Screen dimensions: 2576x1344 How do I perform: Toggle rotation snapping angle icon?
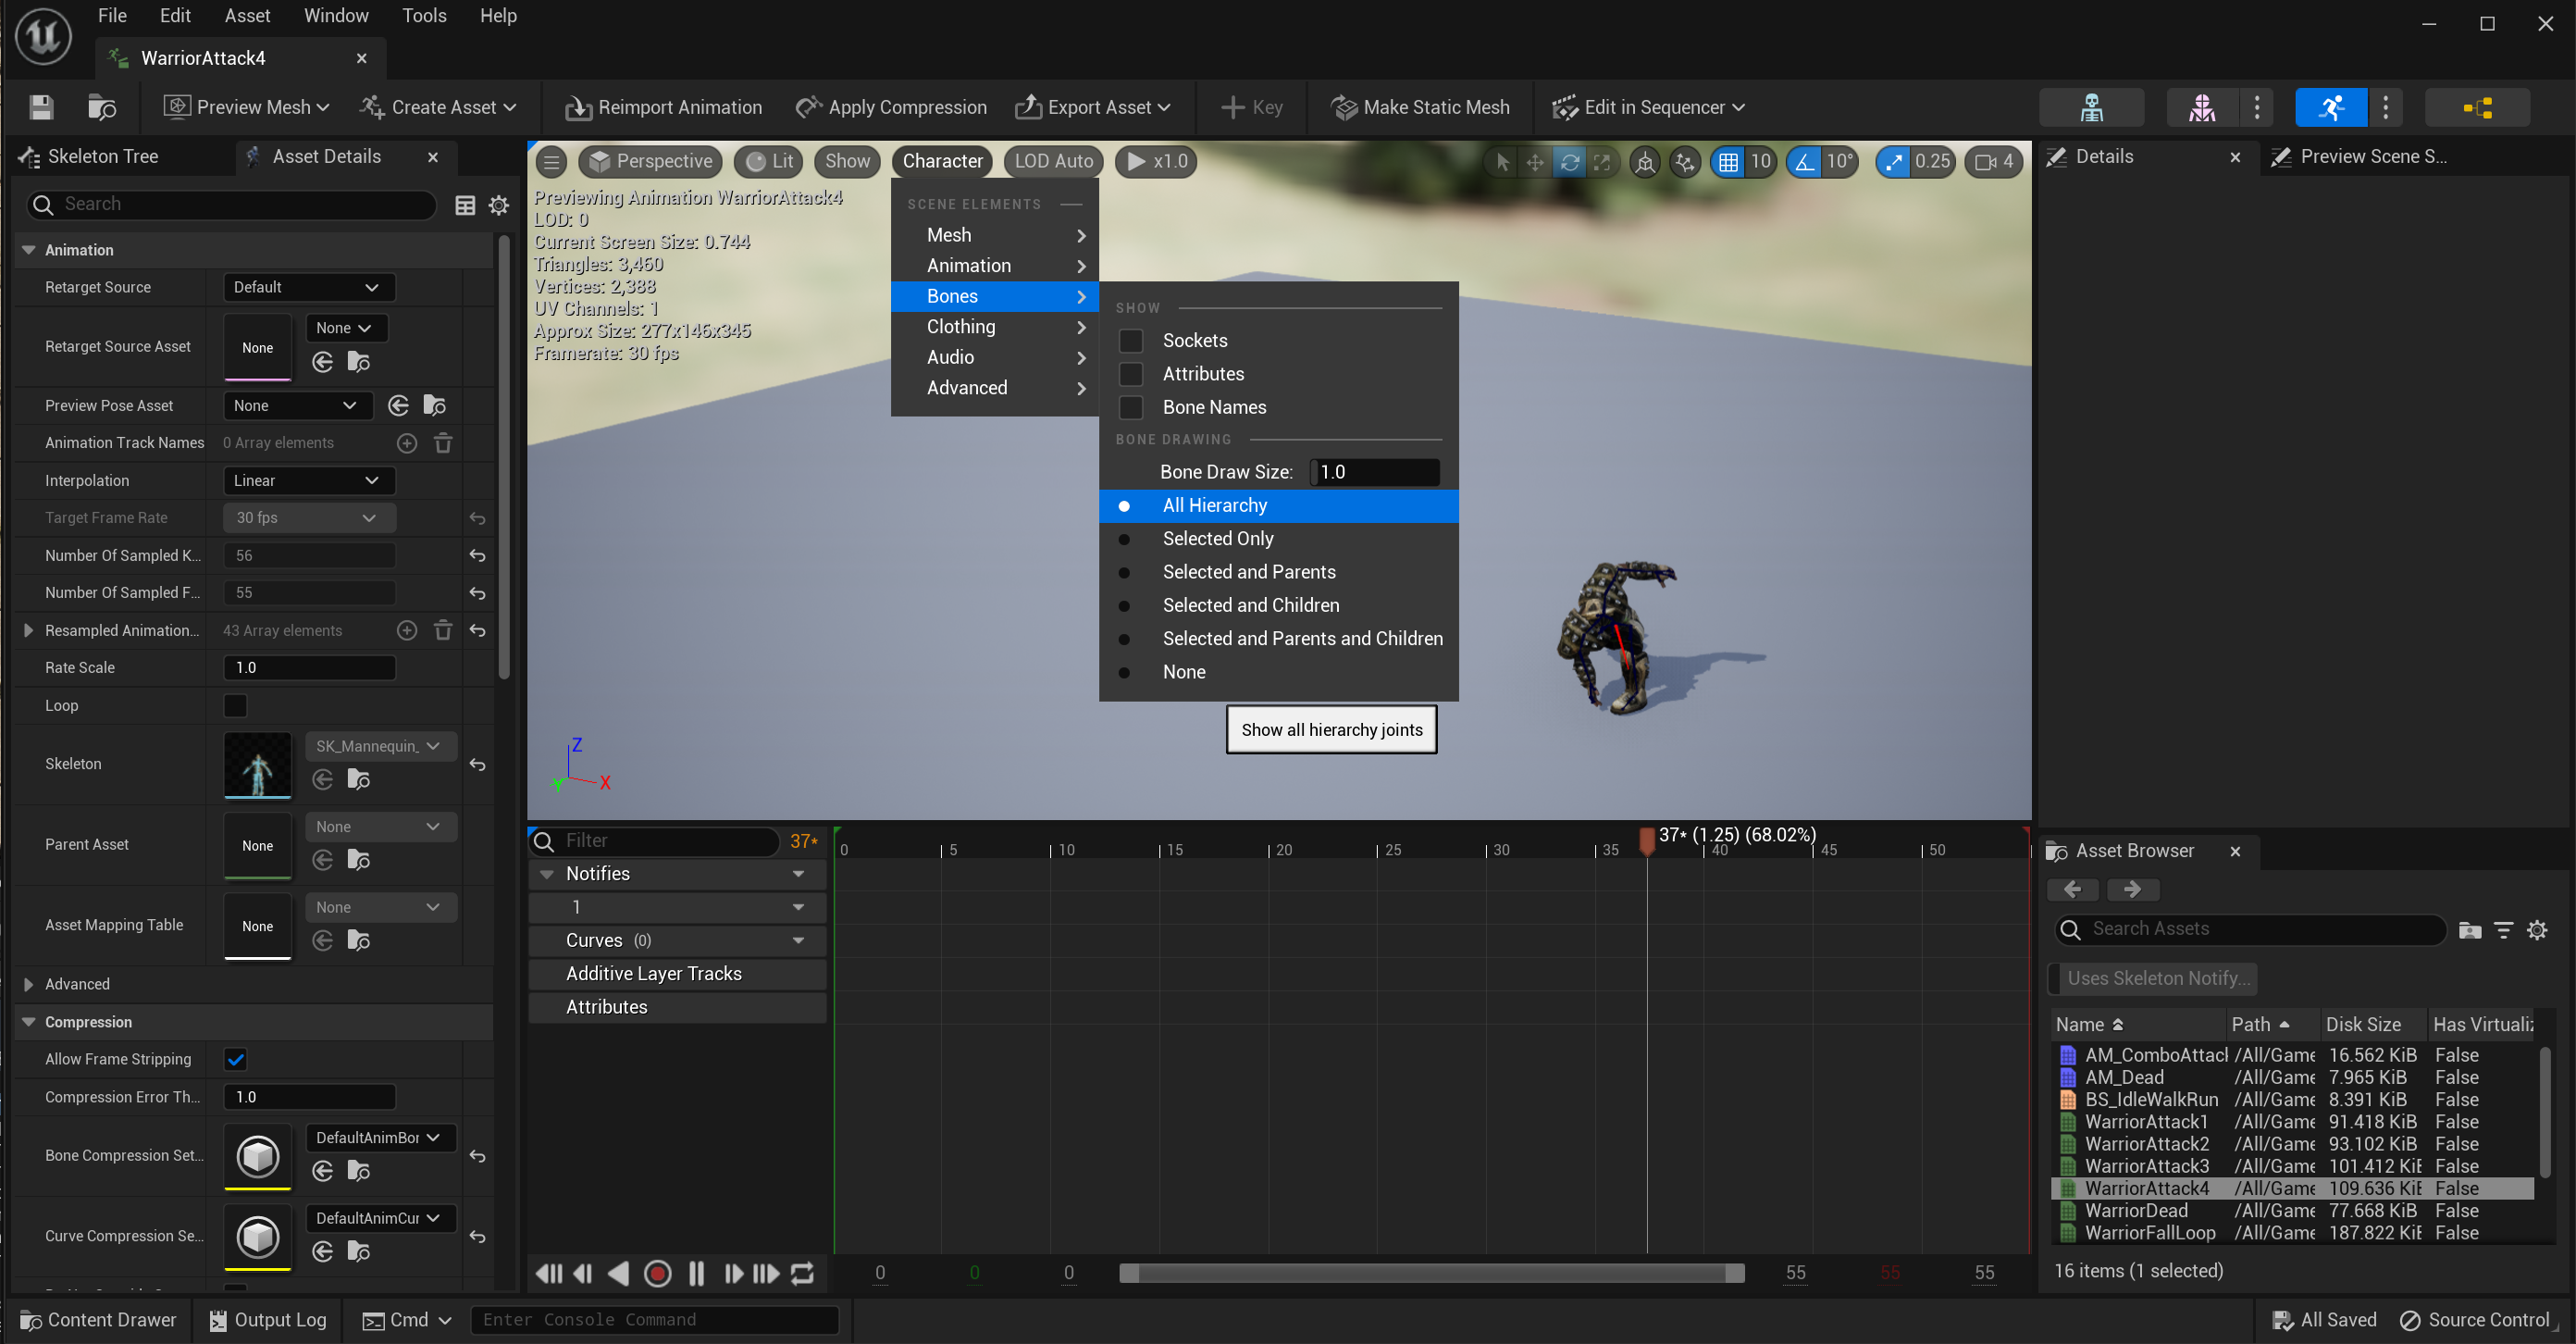1804,162
